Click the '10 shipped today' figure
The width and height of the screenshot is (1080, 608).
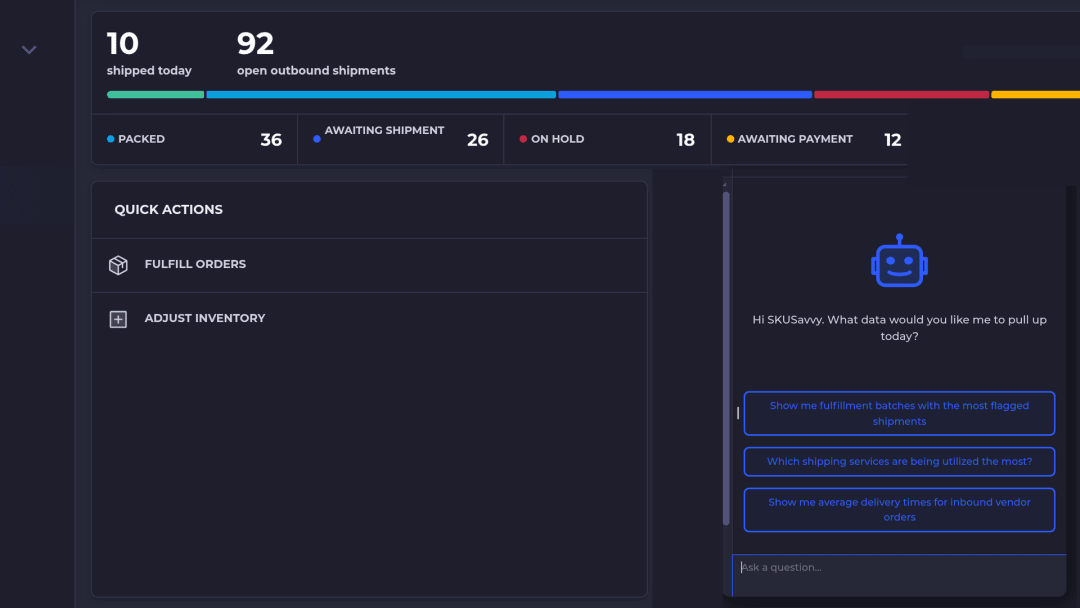click(x=149, y=54)
